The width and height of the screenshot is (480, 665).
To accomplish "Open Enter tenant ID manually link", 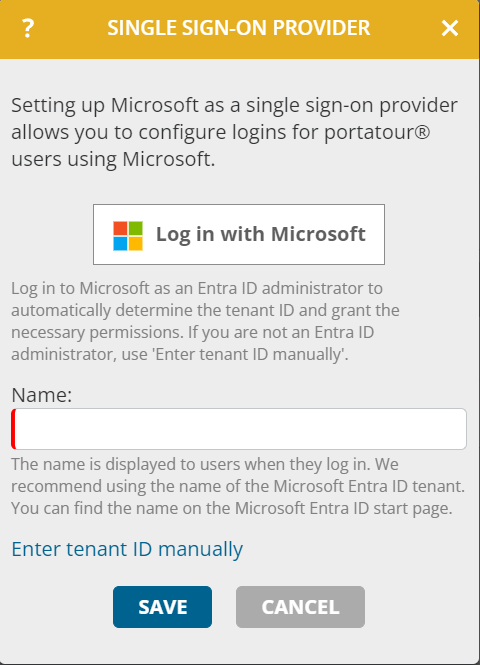I will tap(127, 549).
